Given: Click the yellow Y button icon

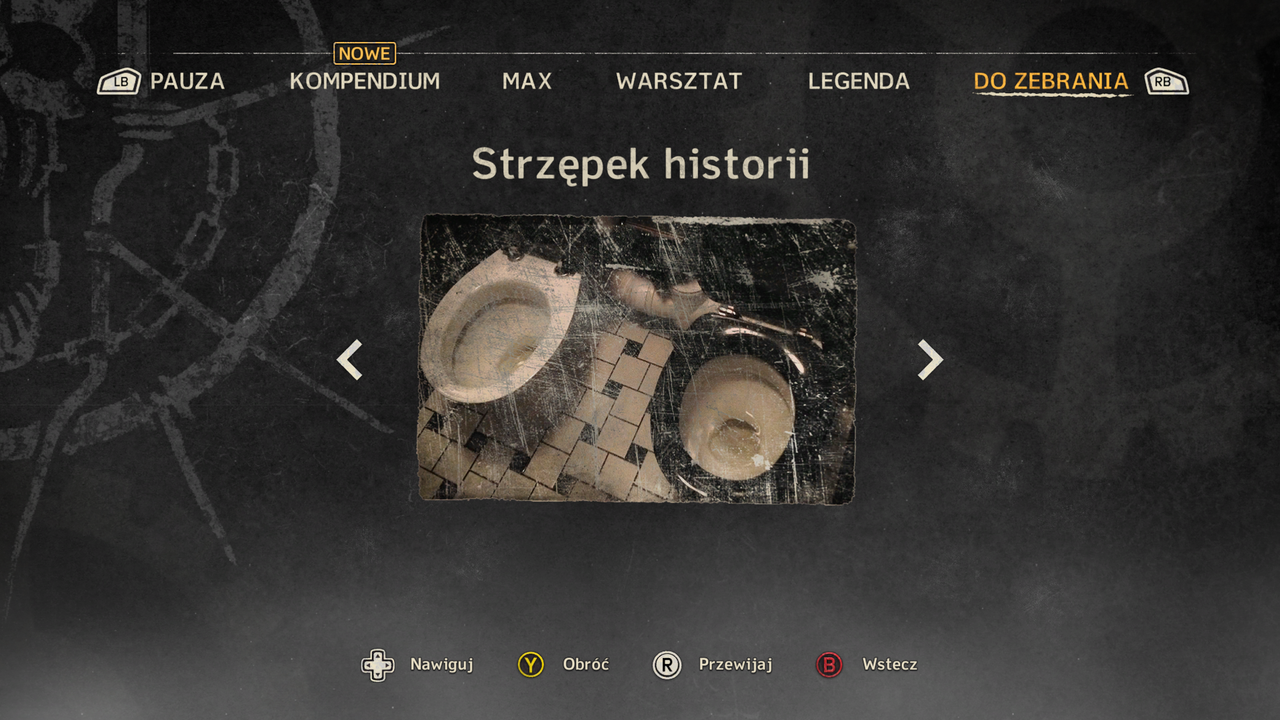Looking at the screenshot, I should (x=530, y=665).
